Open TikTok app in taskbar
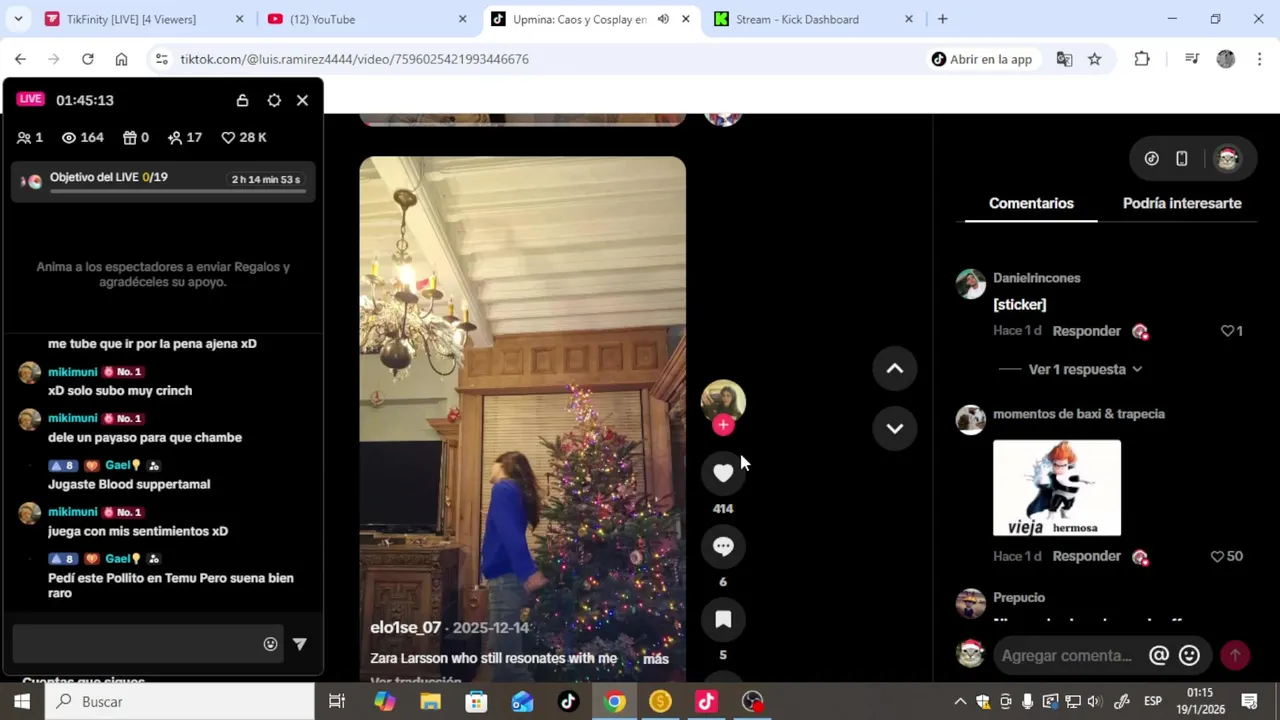The image size is (1280, 720). tap(568, 702)
